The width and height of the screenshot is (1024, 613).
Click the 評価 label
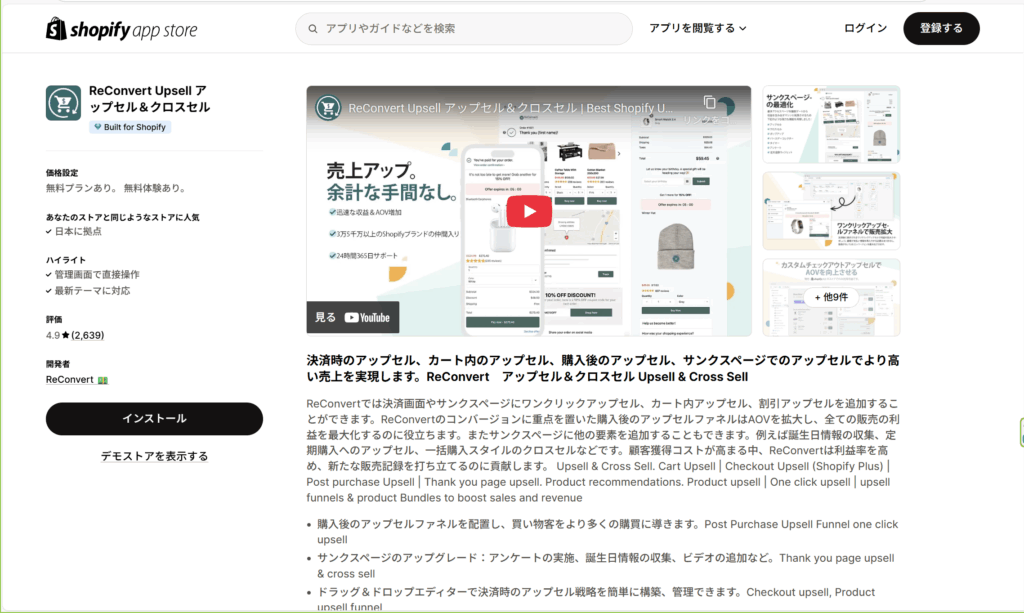point(54,319)
